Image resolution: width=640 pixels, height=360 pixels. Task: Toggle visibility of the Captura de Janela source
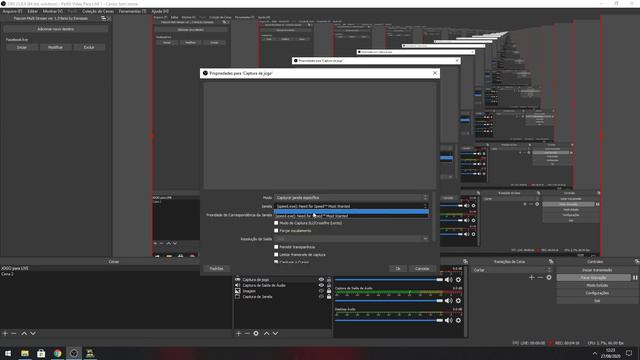point(321,297)
